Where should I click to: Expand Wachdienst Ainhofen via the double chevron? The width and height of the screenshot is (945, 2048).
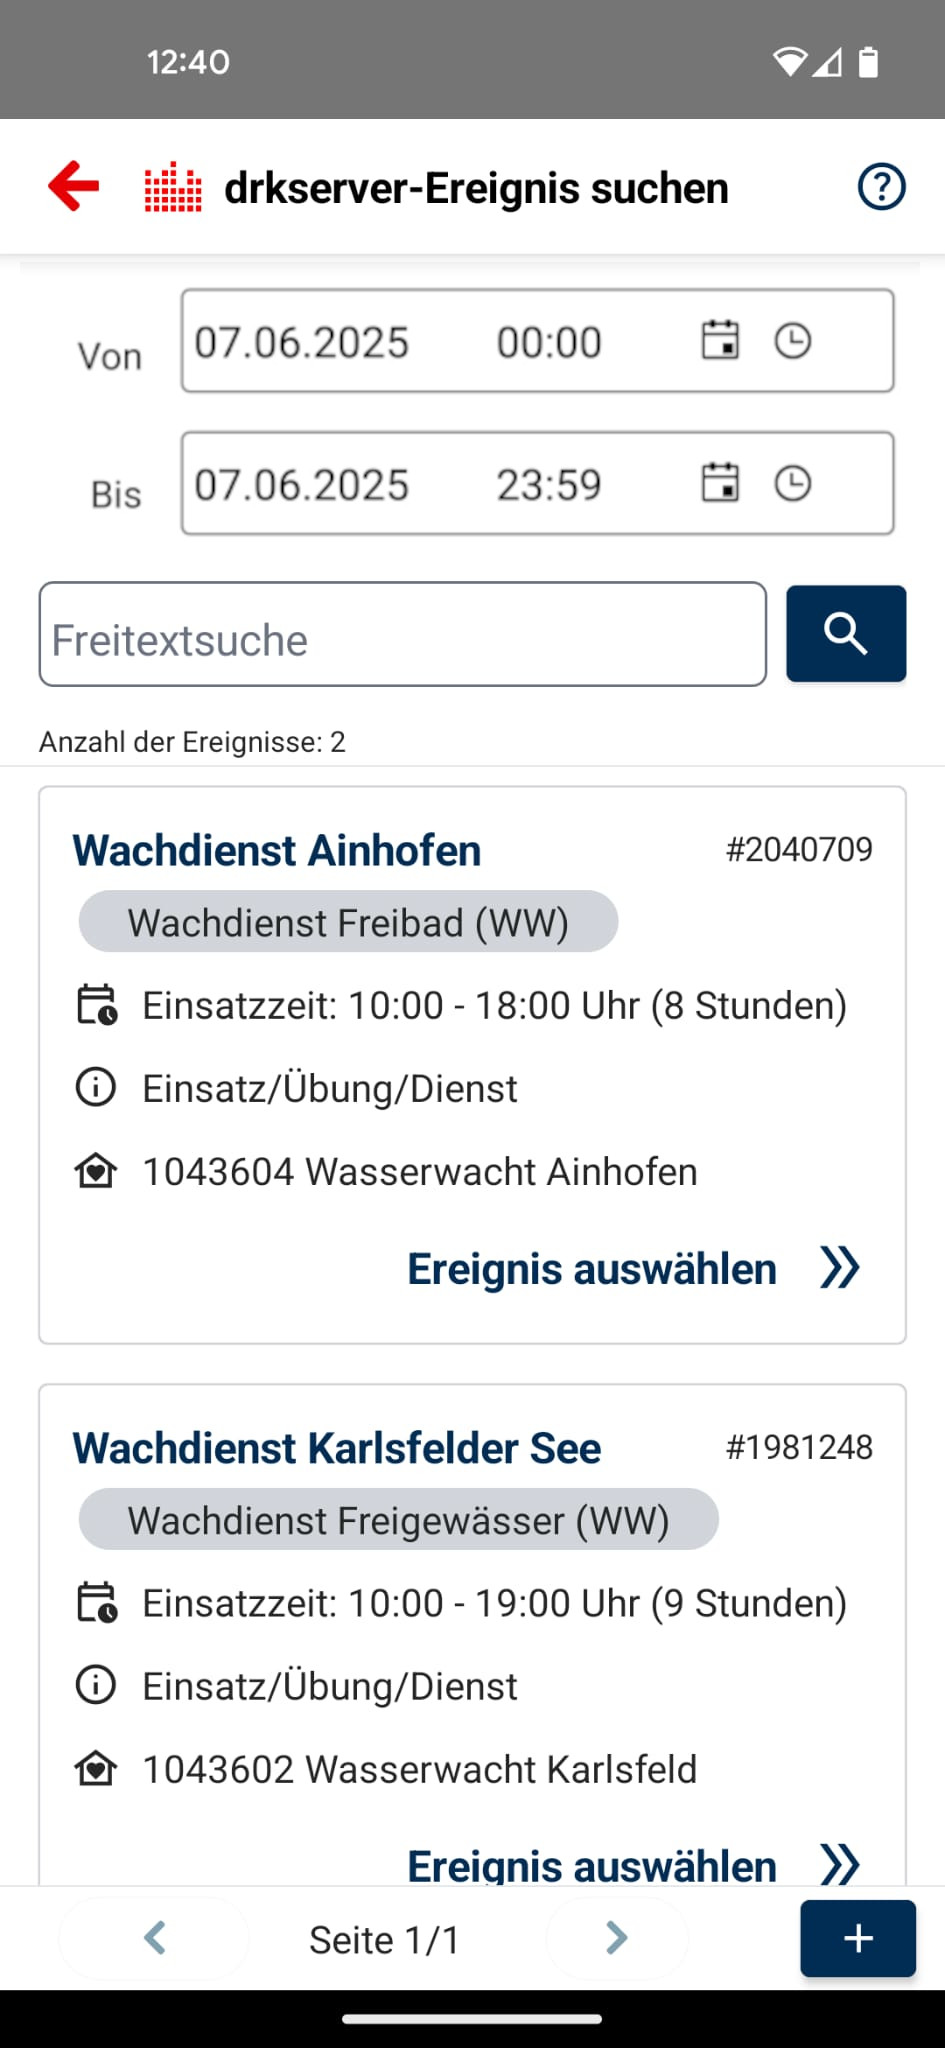pyautogui.click(x=840, y=1268)
